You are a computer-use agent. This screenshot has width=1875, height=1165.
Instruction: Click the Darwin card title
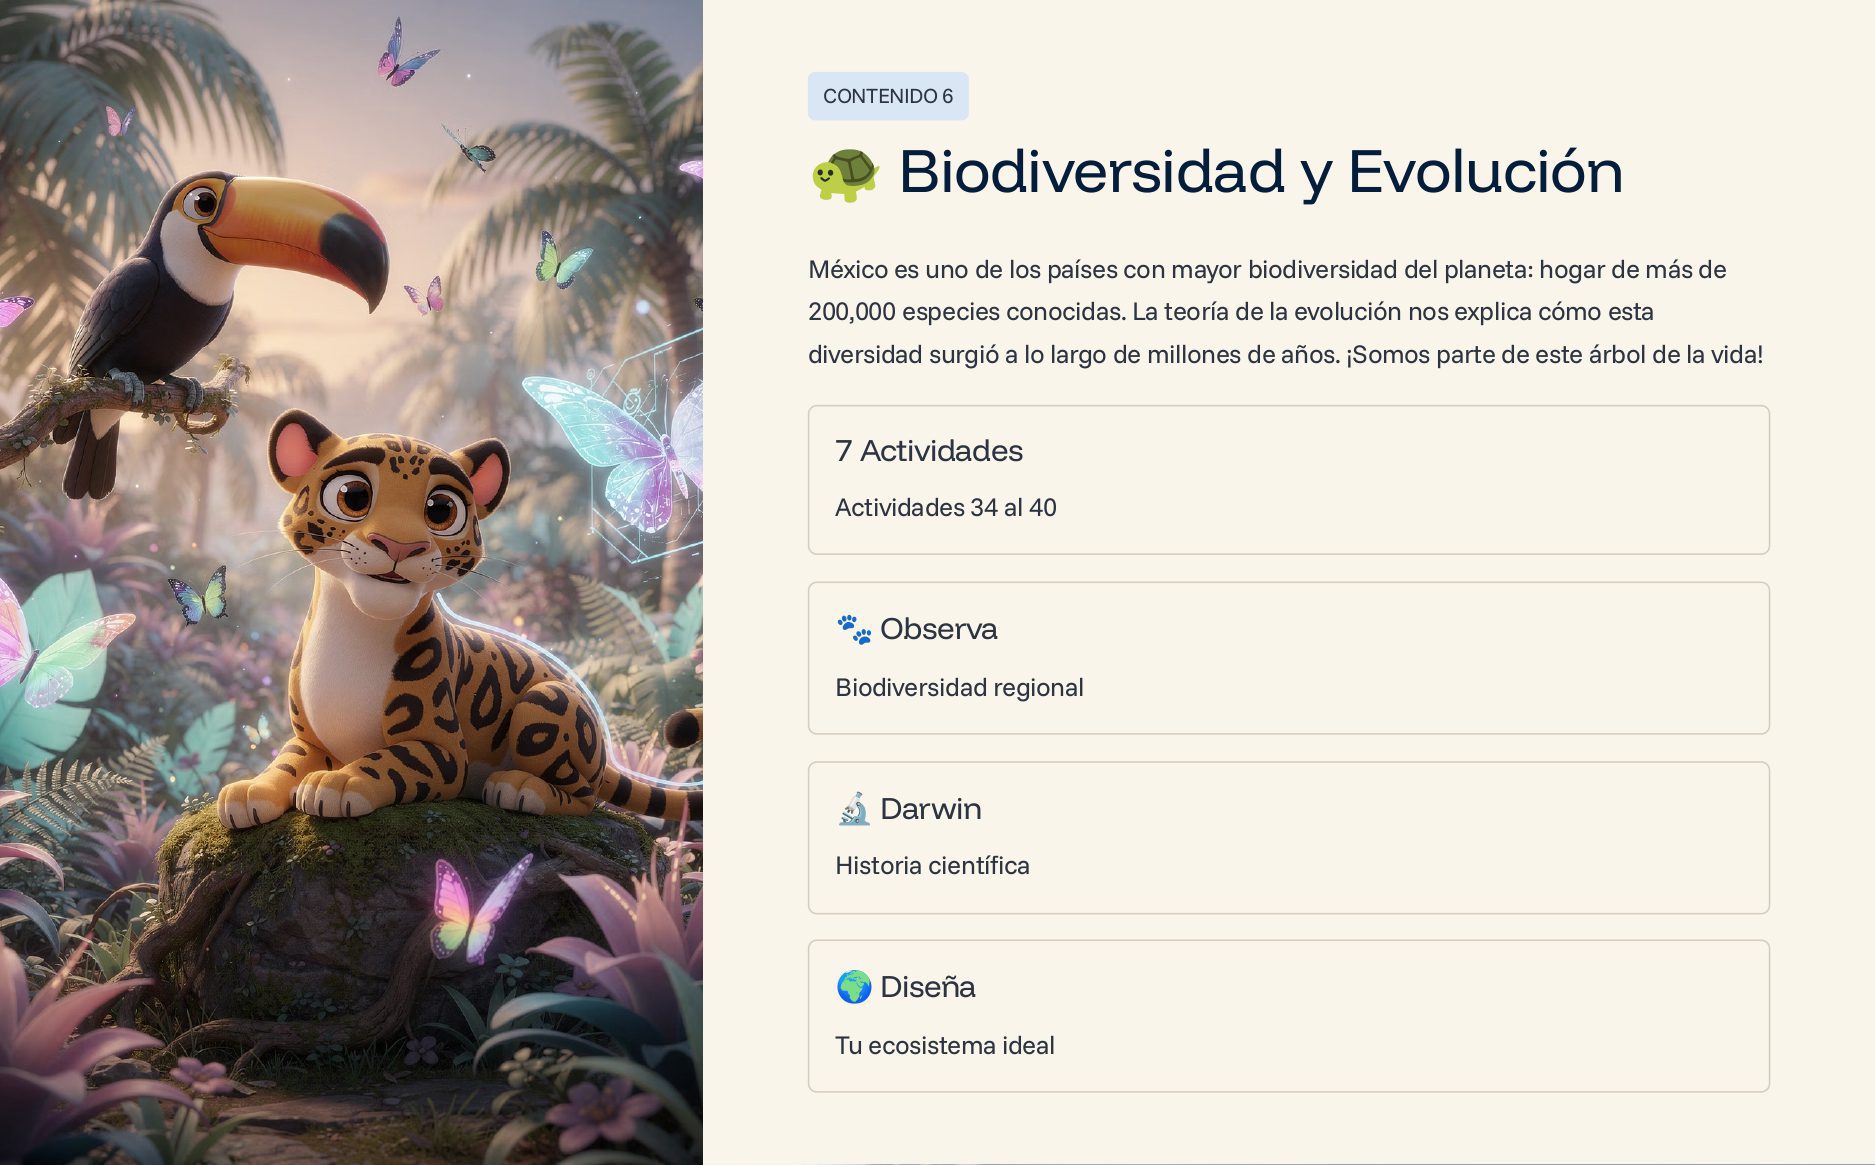(930, 808)
